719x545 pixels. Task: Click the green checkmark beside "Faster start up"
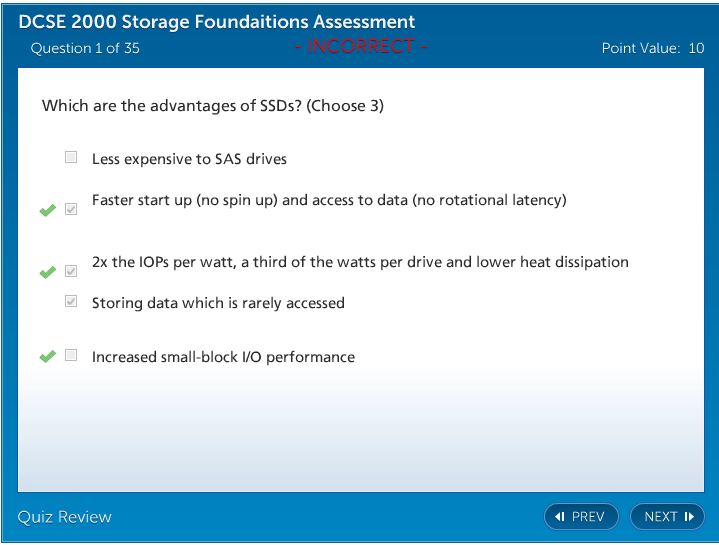click(x=47, y=211)
